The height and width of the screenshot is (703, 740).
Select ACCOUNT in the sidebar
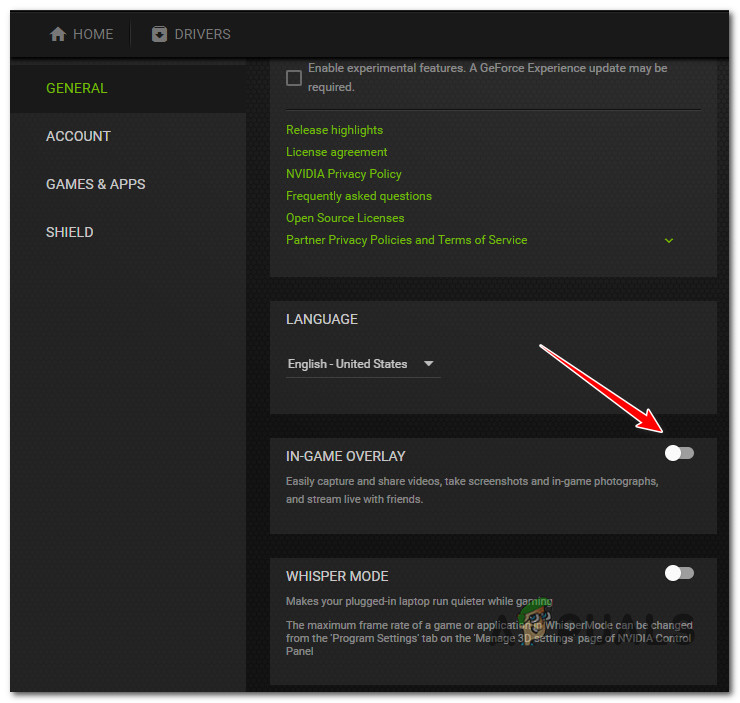78,136
